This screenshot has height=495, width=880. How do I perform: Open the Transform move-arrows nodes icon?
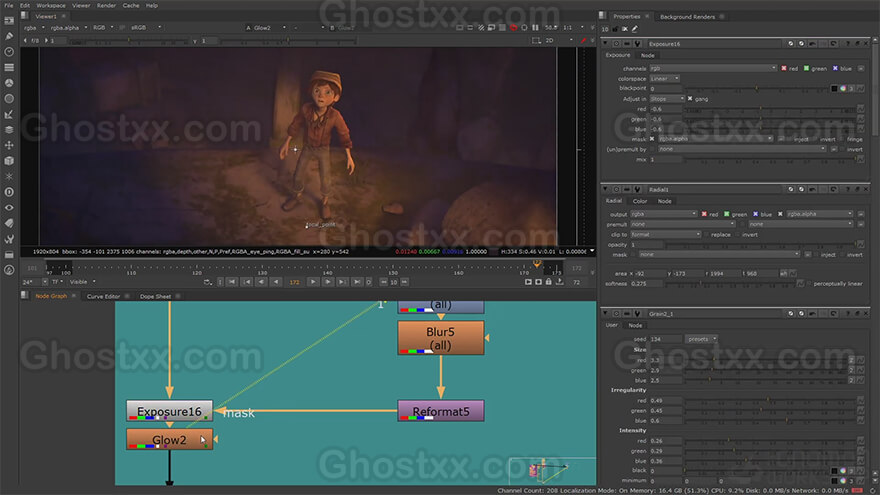point(9,145)
